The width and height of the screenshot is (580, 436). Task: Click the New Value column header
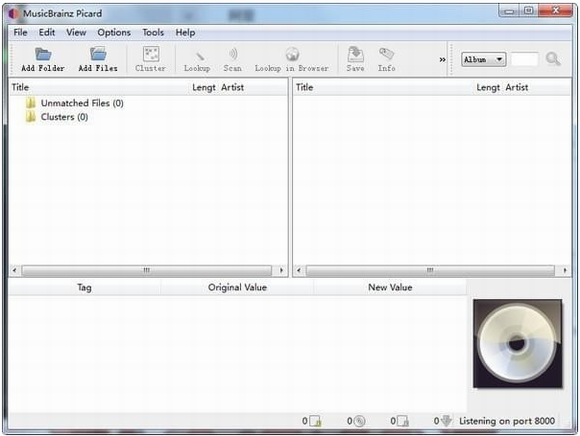pos(390,287)
